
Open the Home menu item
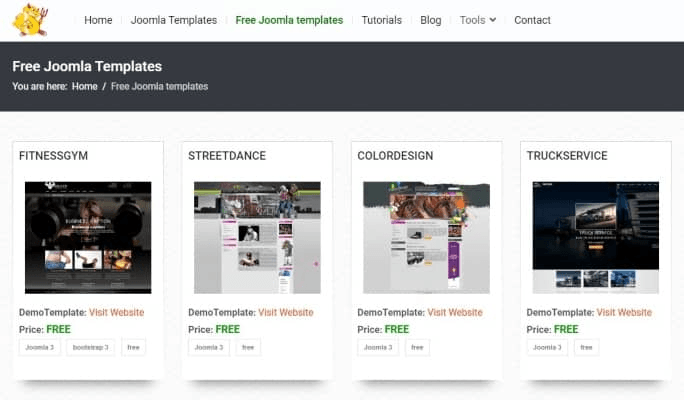[98, 20]
